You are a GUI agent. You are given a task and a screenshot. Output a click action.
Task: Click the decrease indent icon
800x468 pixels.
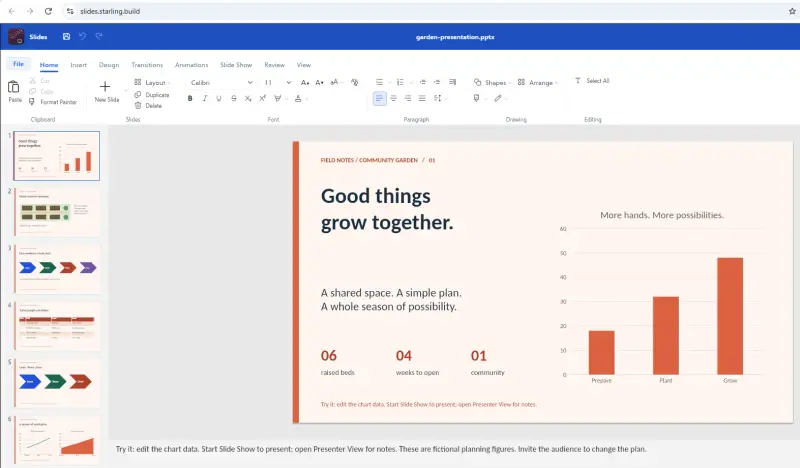[x=422, y=82]
